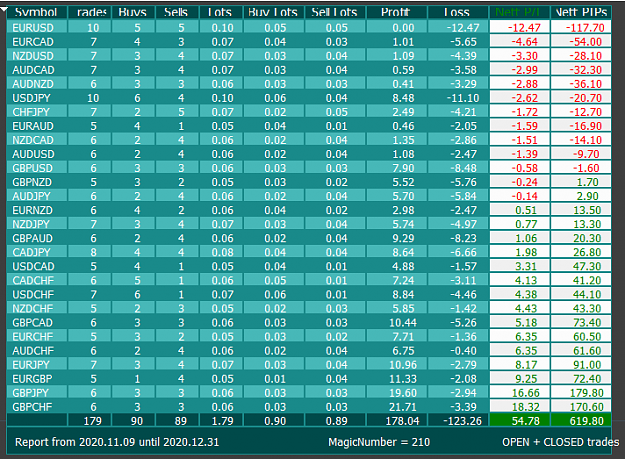
Task: Select the EURUSD symbol row
Action: pyautogui.click(x=309, y=27)
